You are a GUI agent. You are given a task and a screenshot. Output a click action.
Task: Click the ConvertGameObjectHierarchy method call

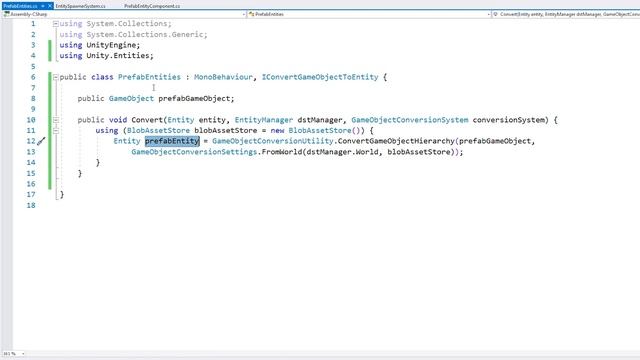coord(396,141)
